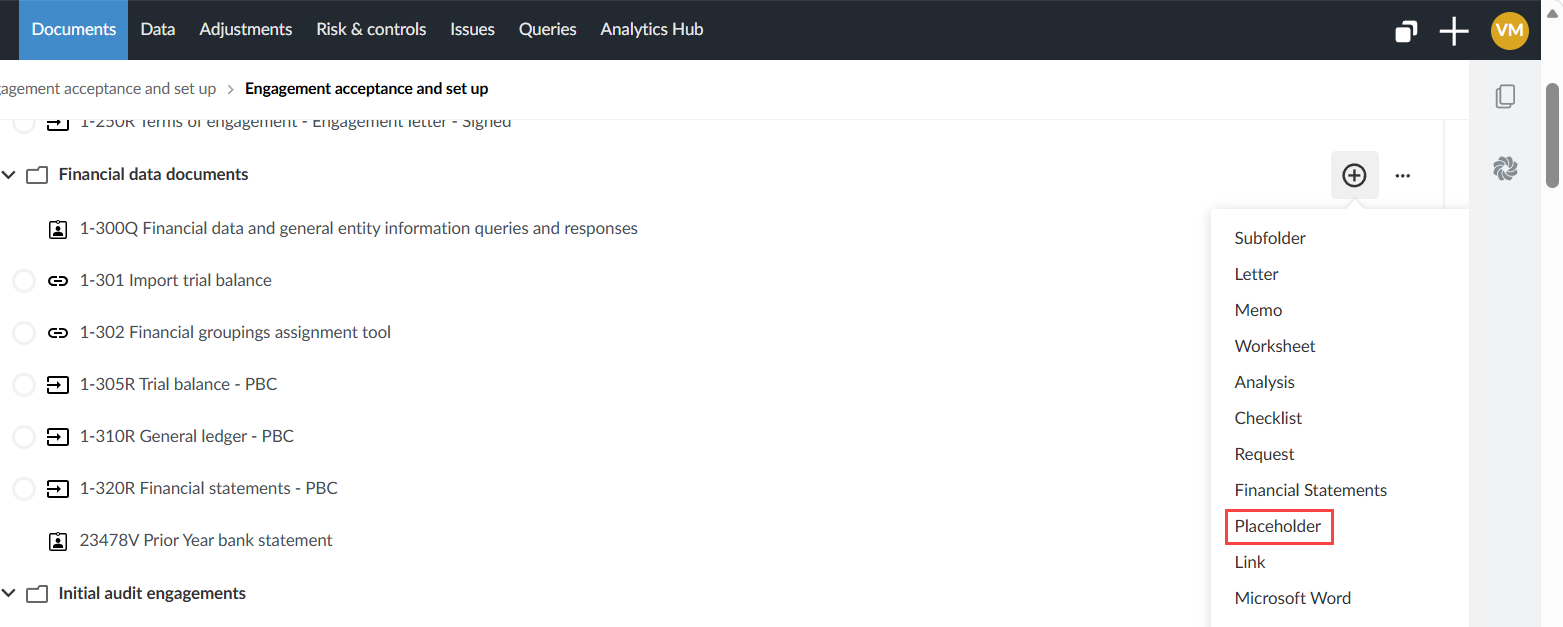
Task: Switch to the Data tab
Action: click(158, 29)
